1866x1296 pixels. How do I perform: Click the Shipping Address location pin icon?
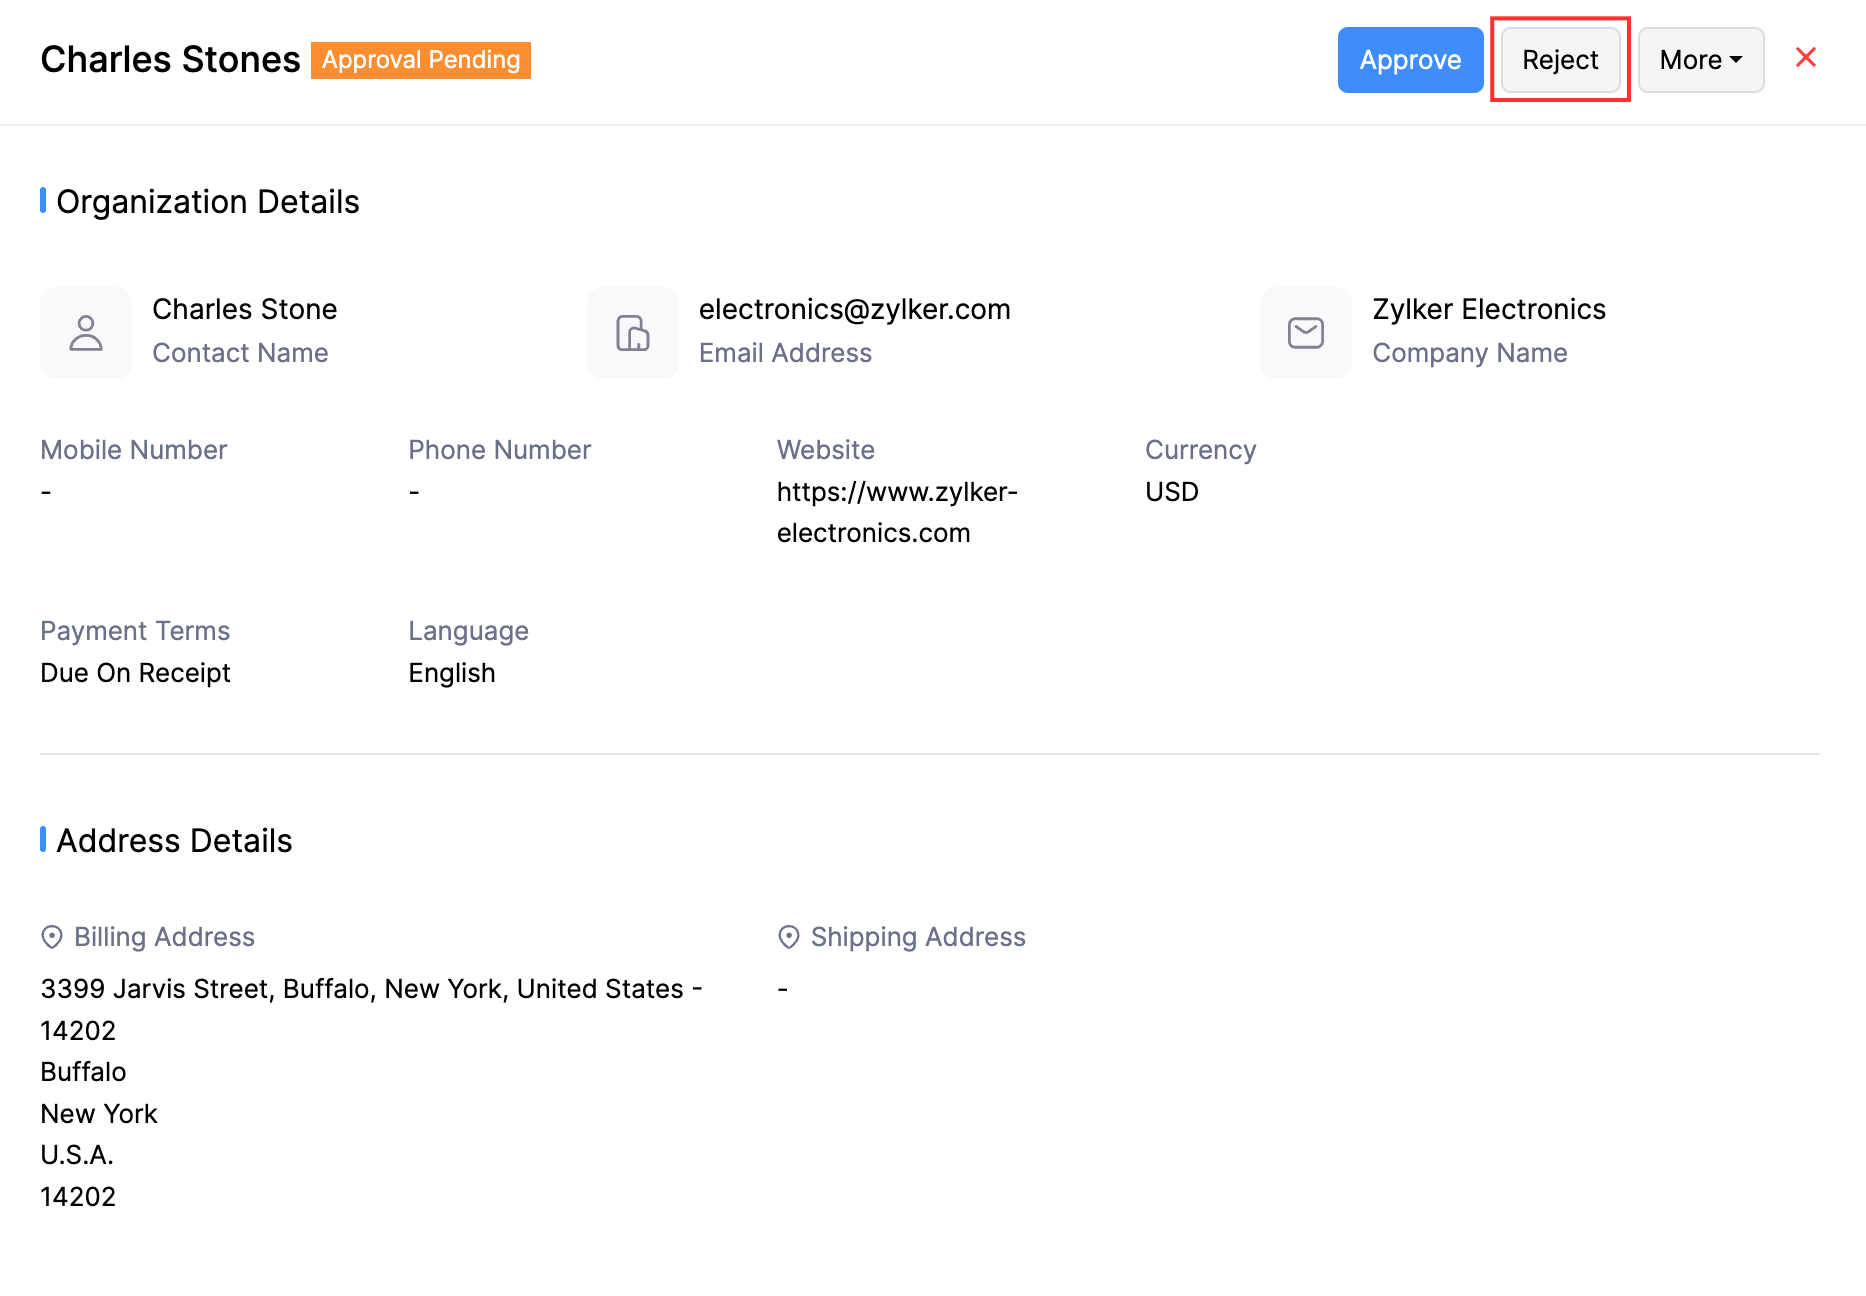pos(789,937)
